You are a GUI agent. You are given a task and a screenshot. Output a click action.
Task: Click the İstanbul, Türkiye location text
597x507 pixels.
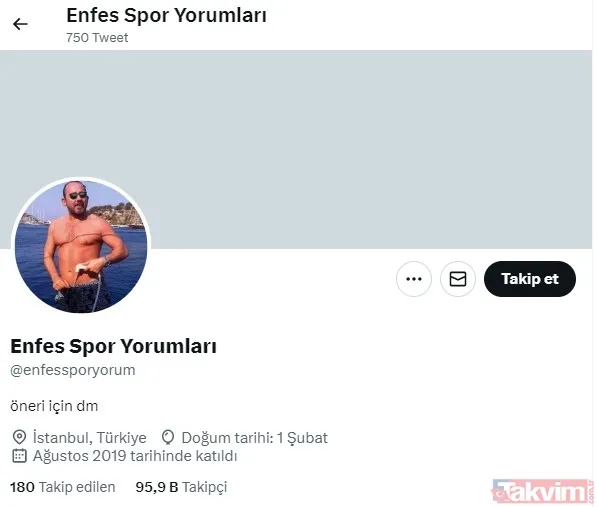pos(89,438)
